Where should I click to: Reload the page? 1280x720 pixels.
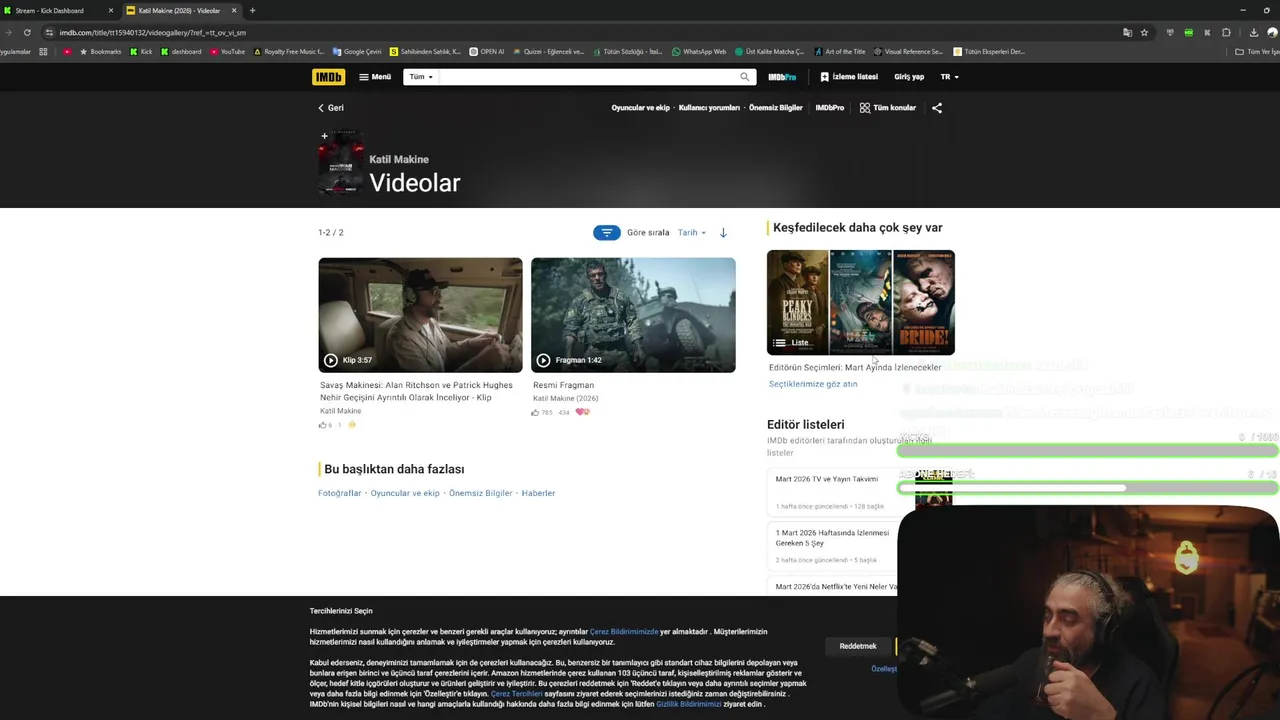[x=27, y=32]
